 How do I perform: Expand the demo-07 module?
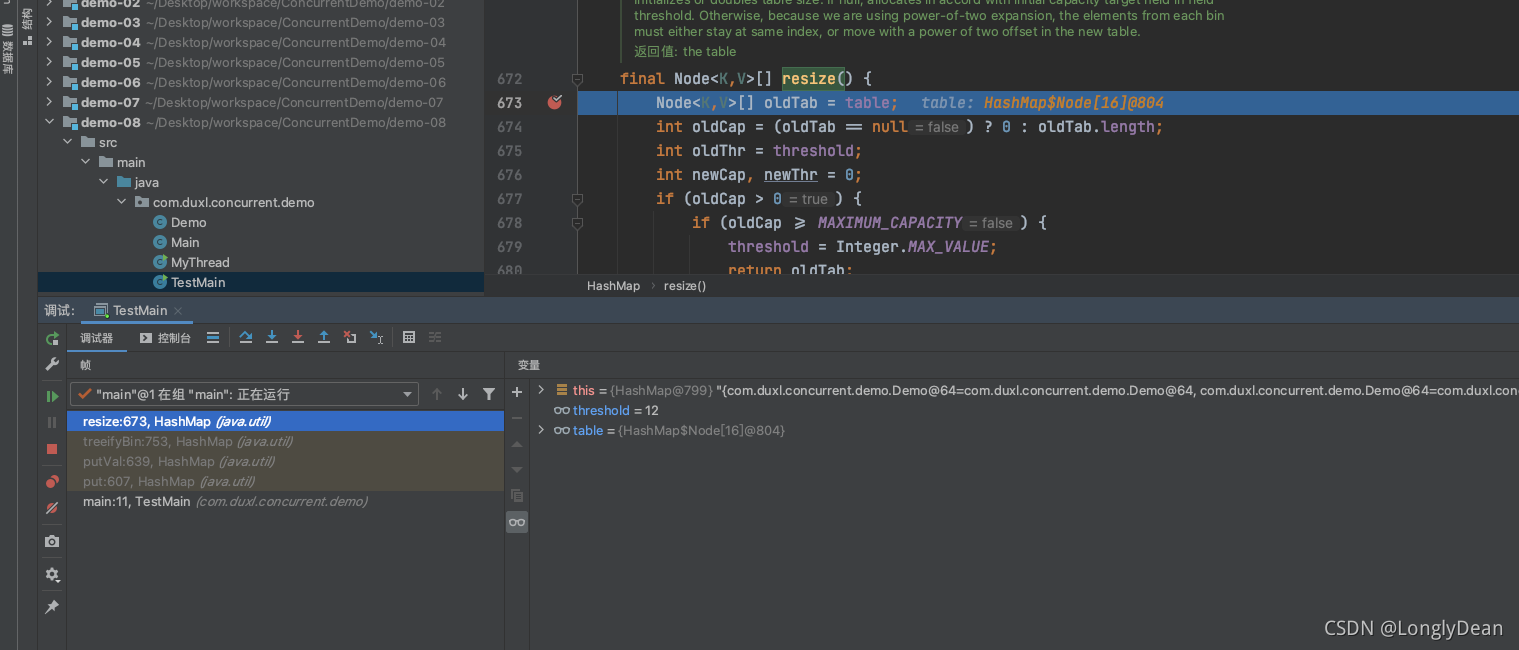pos(50,102)
